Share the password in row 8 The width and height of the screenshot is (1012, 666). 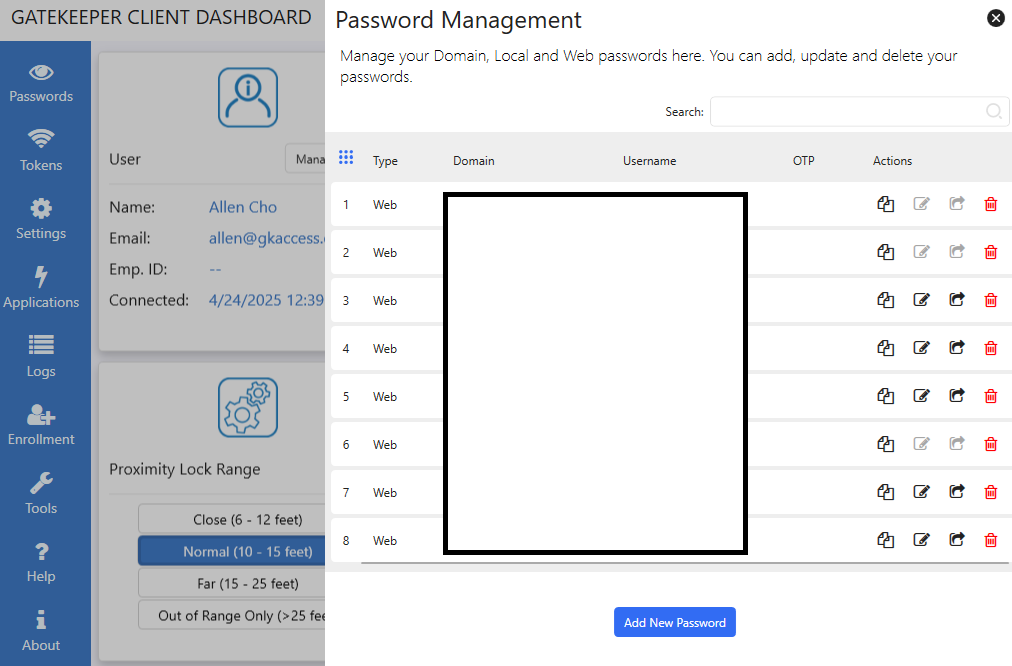[957, 540]
